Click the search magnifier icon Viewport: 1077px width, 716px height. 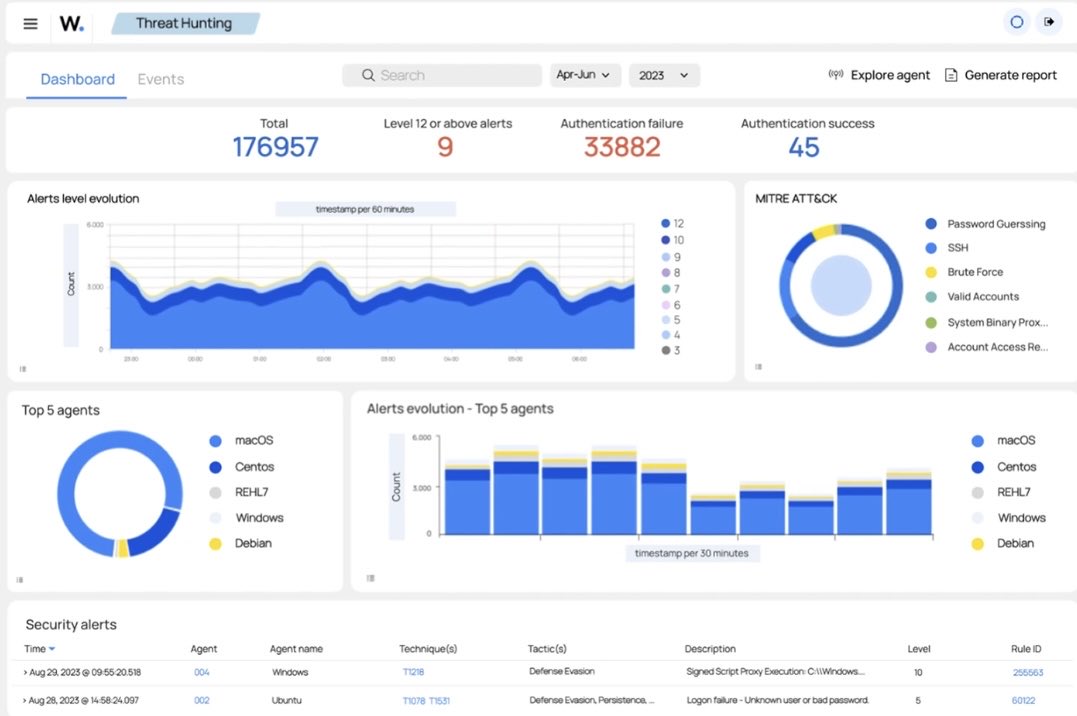click(368, 75)
